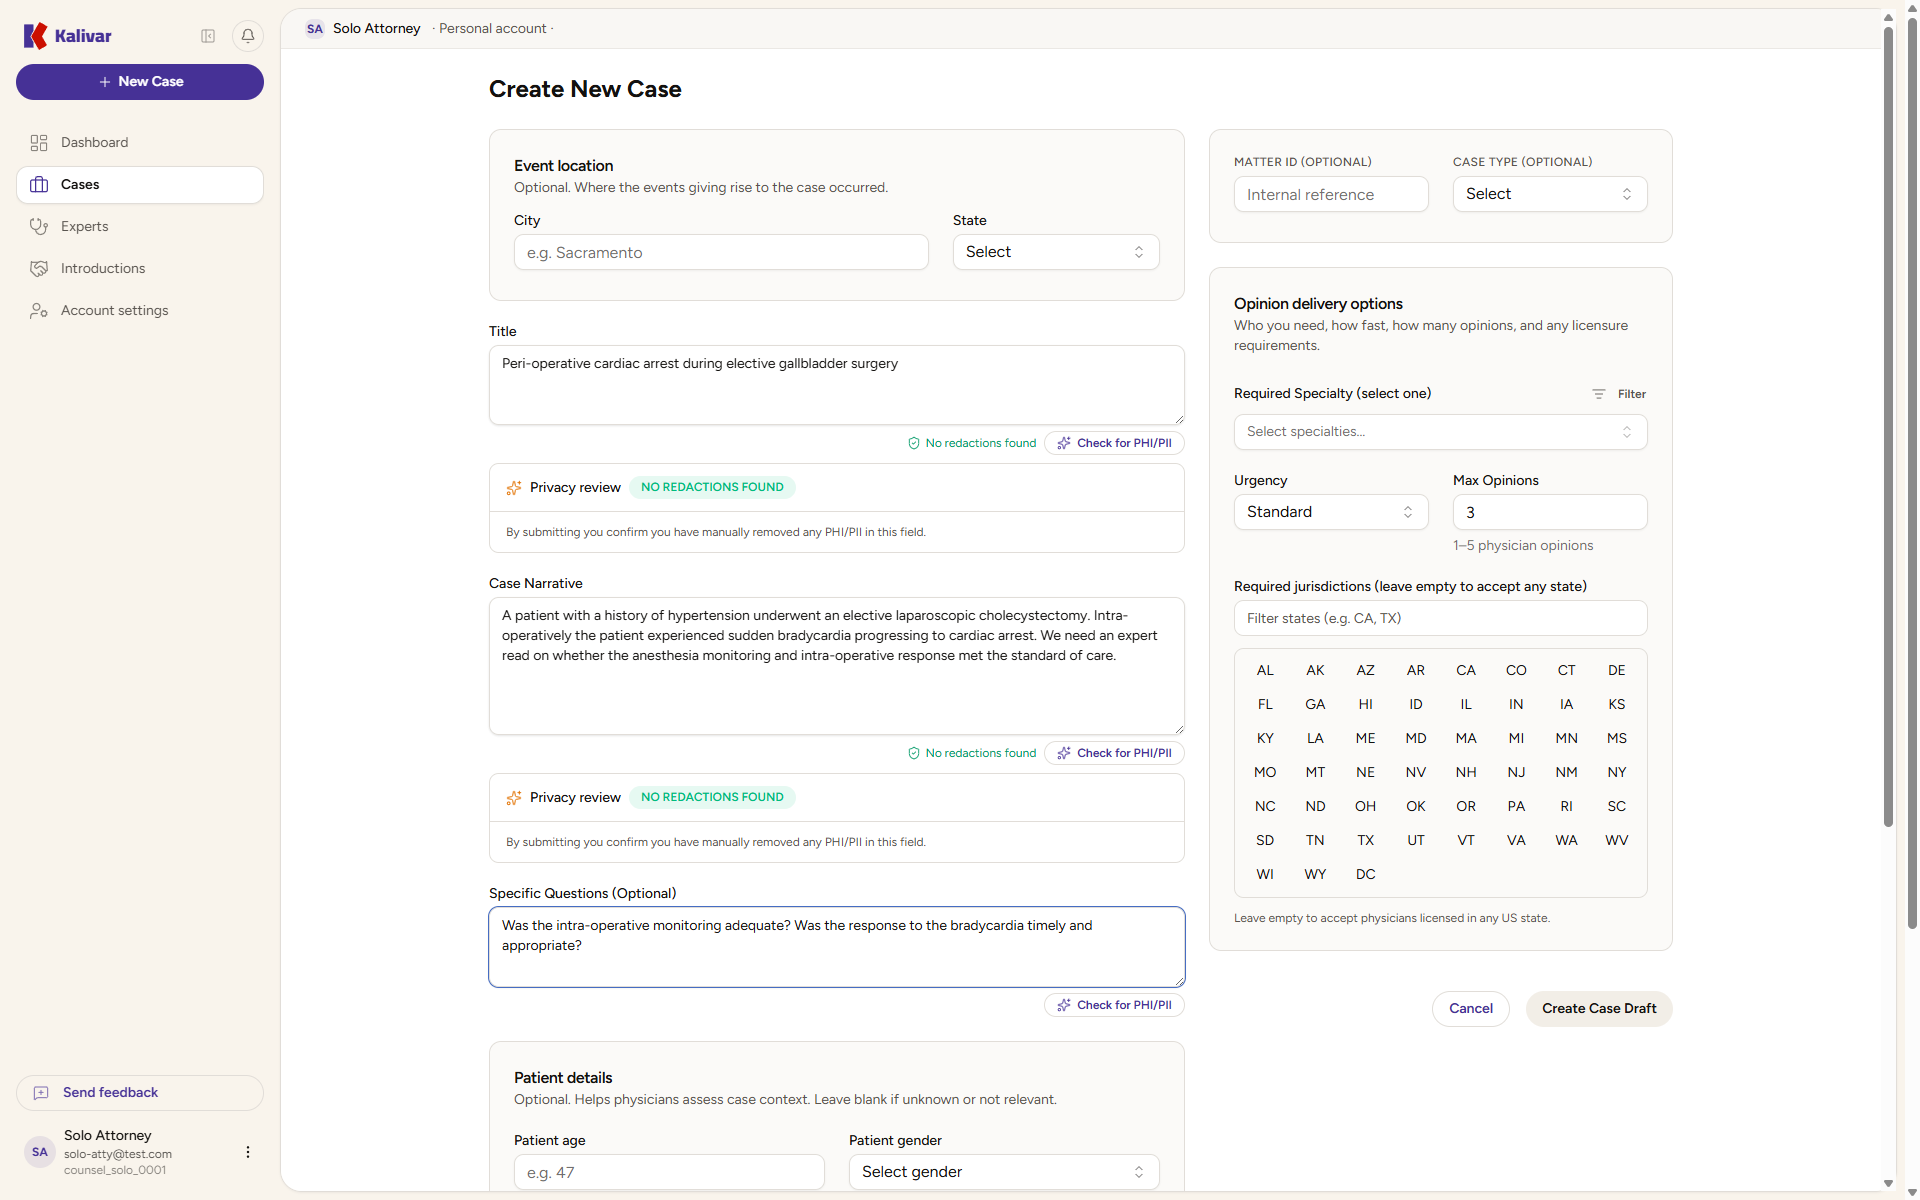Click the Filter label for specialties
This screenshot has height=1200, width=1920.
1632,394
